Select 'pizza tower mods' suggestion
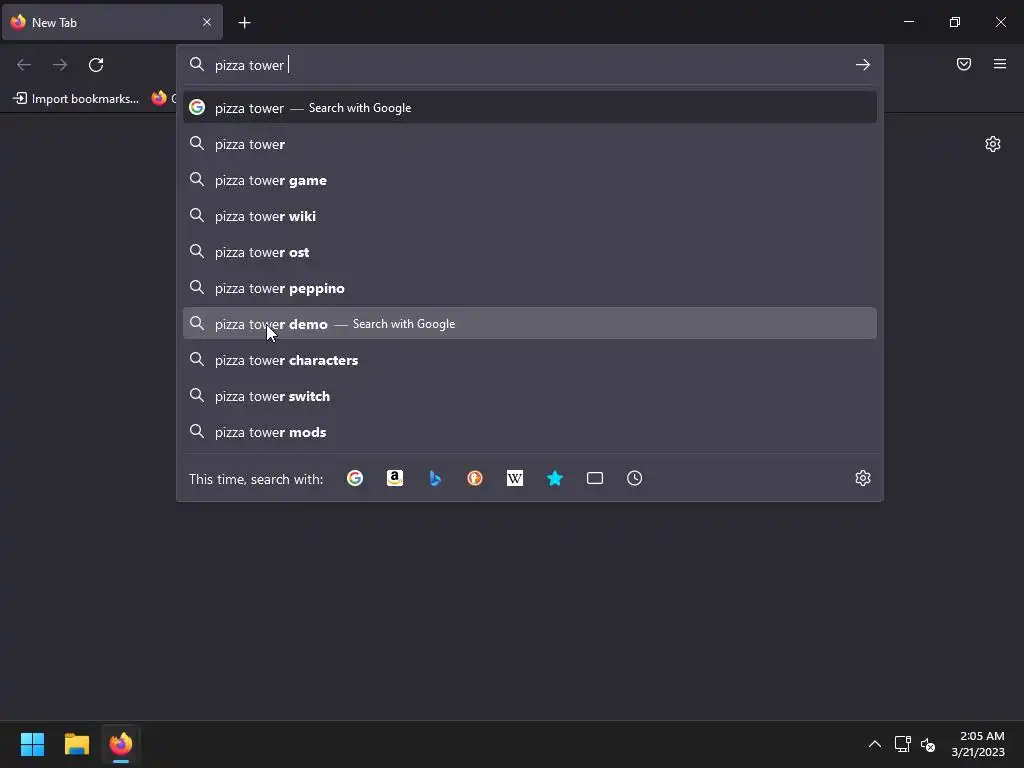The width and height of the screenshot is (1024, 768). (x=530, y=432)
